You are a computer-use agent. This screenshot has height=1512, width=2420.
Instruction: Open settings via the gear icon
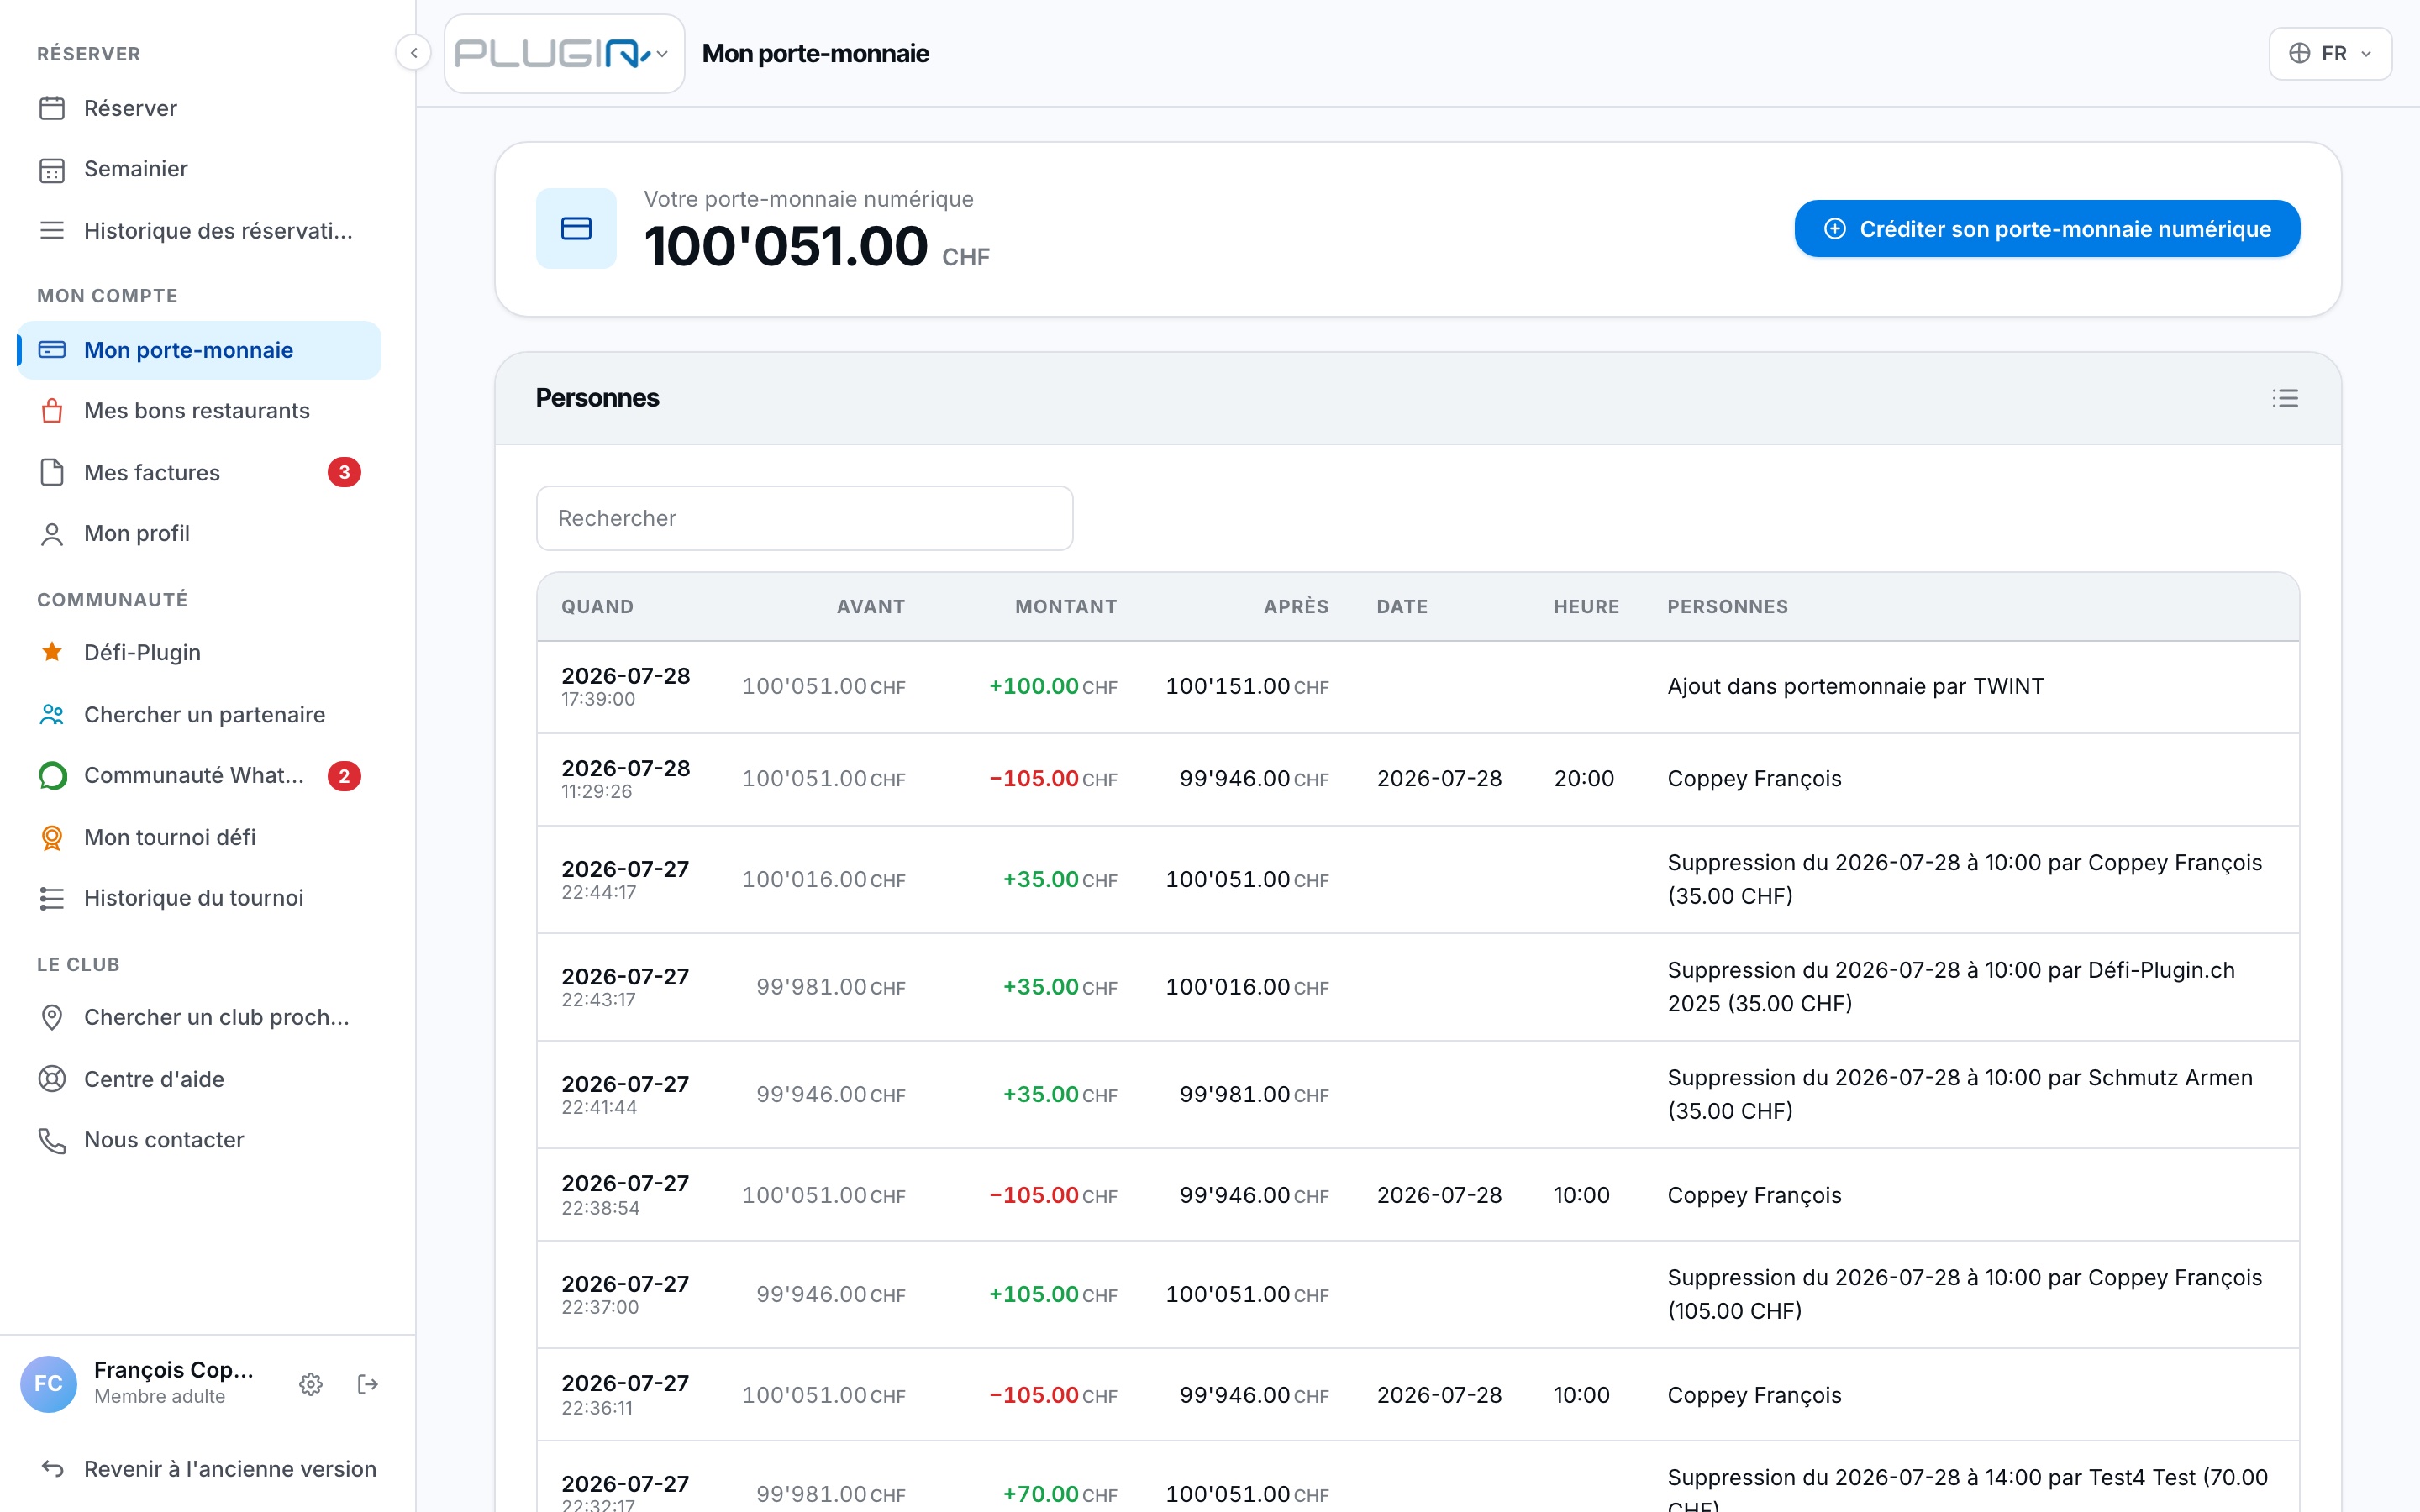(x=311, y=1384)
